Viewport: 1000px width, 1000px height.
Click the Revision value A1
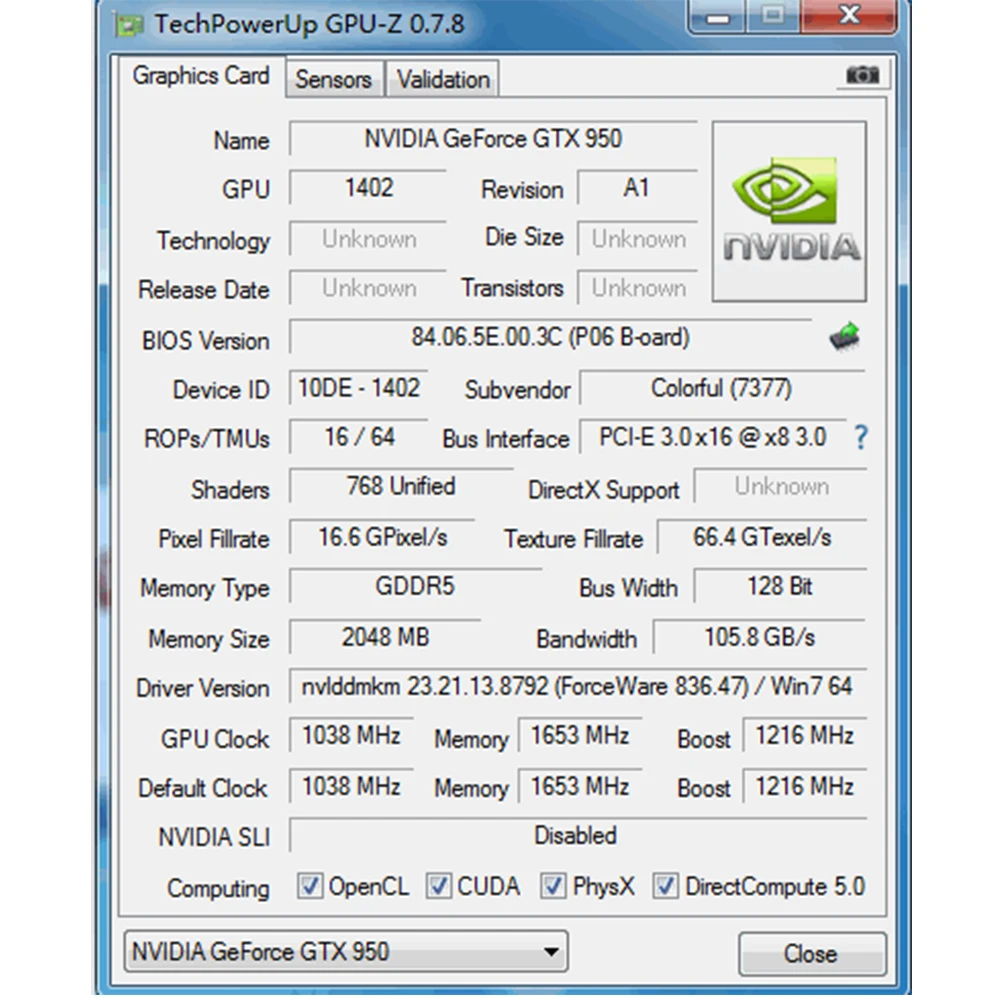637,188
